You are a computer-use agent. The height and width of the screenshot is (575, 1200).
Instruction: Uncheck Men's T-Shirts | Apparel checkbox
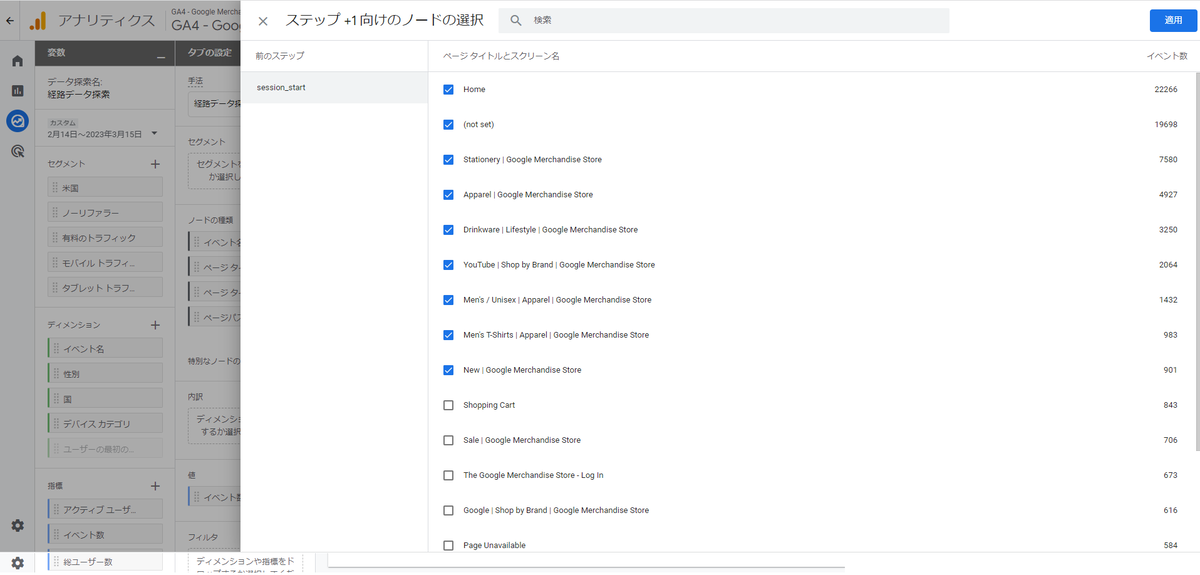click(448, 335)
